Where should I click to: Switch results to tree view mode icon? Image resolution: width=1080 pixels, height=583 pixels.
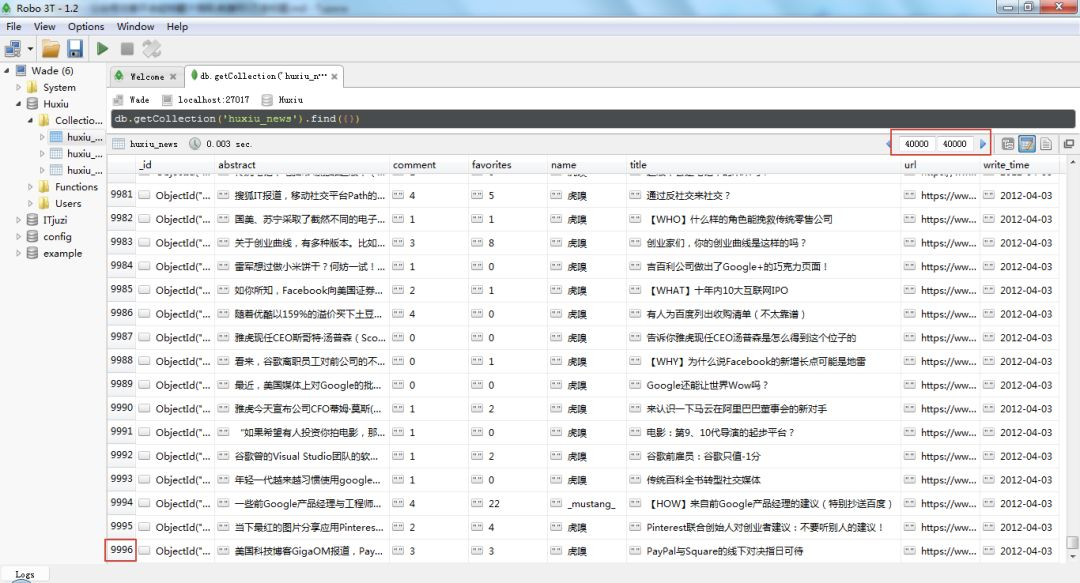[x=1008, y=144]
